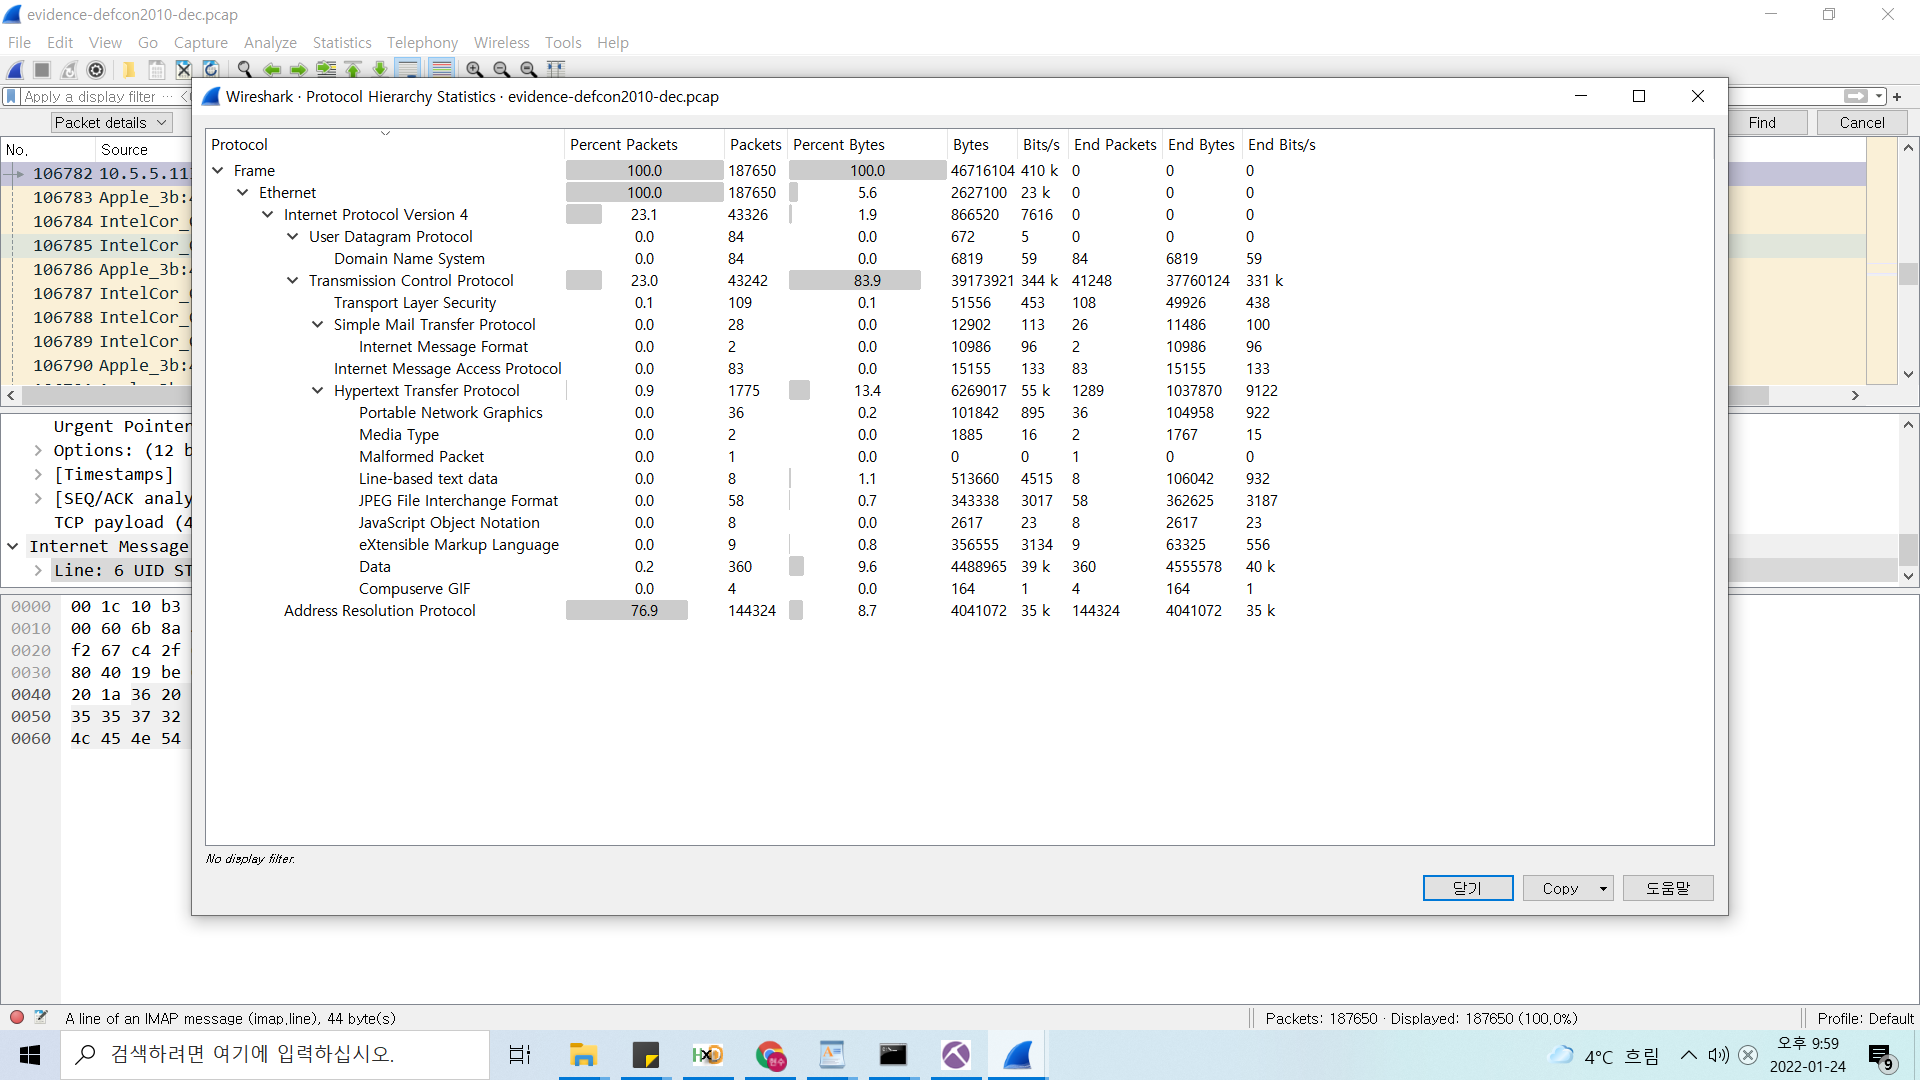Screen dimensions: 1920x1080
Task: Click the plus add filter button
Action: coord(1897,97)
